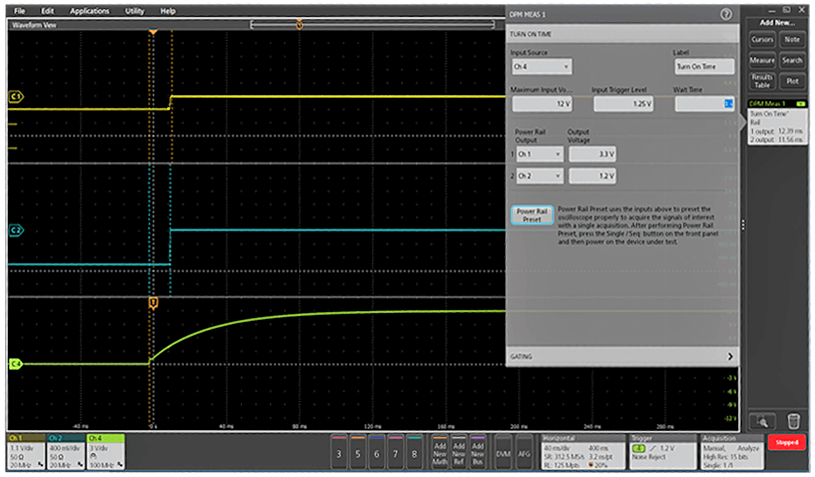
Task: Open Power Rail Output 2 Ch 2 dropdown
Action: (540, 176)
